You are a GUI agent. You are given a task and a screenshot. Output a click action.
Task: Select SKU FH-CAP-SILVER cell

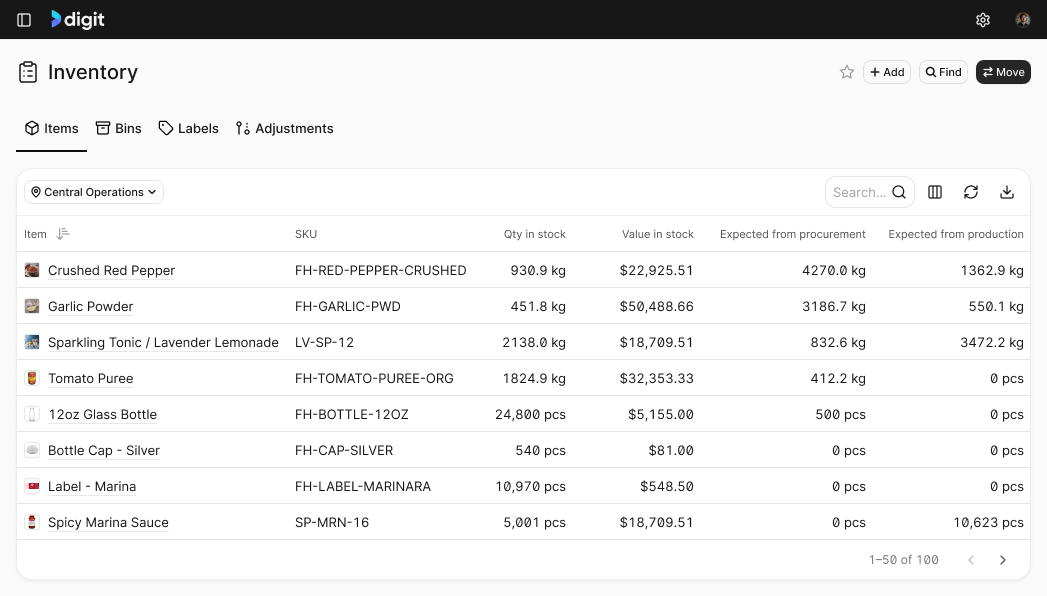coord(344,451)
